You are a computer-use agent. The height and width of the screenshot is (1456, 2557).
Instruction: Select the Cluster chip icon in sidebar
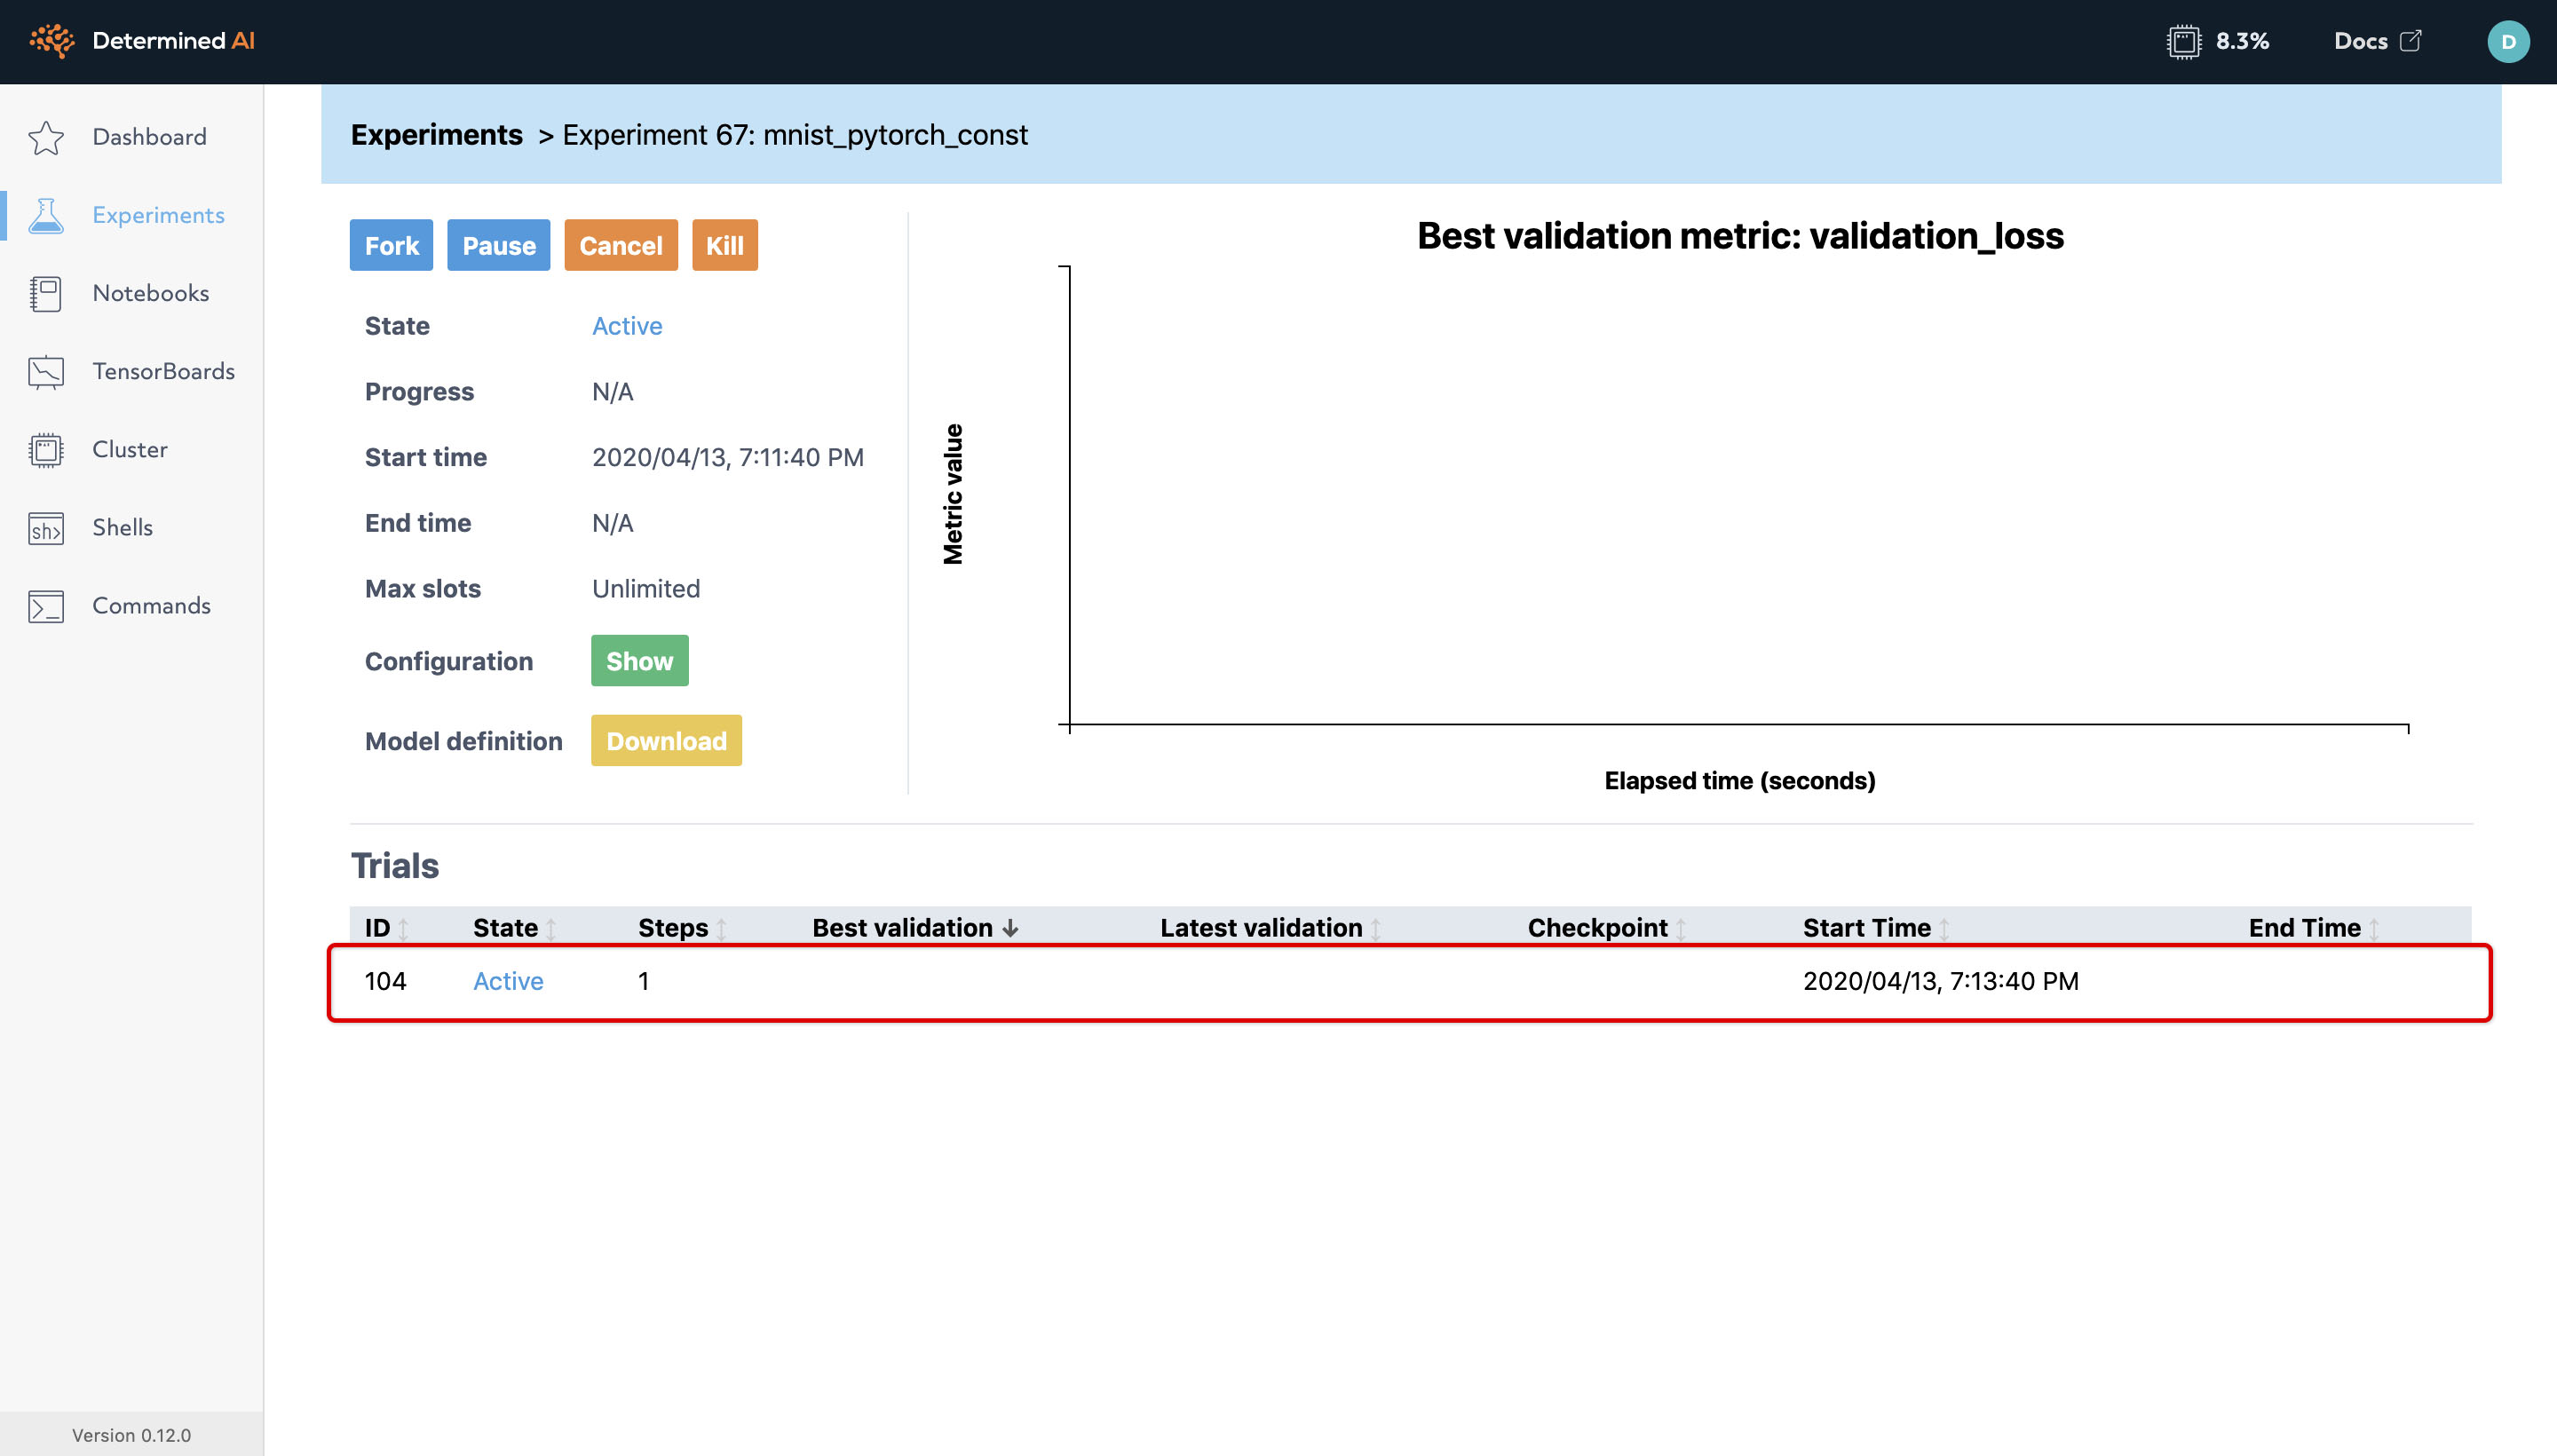[46, 450]
